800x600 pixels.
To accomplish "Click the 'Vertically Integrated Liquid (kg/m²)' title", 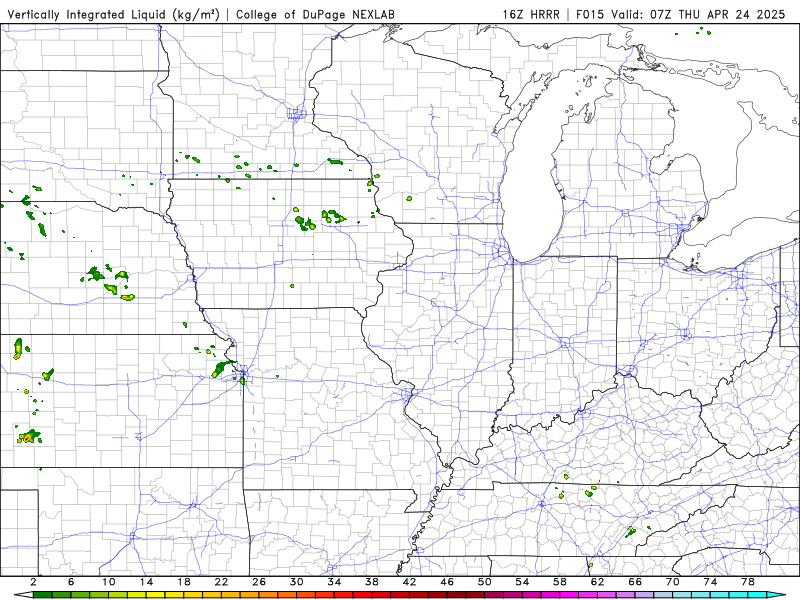I will click(113, 14).
